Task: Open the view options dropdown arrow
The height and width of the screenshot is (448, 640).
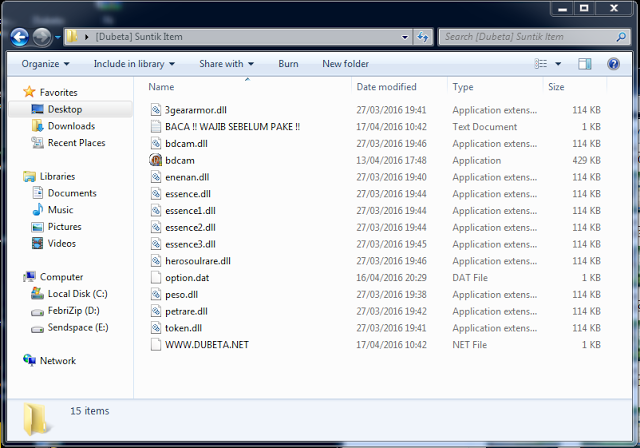Action: click(558, 64)
